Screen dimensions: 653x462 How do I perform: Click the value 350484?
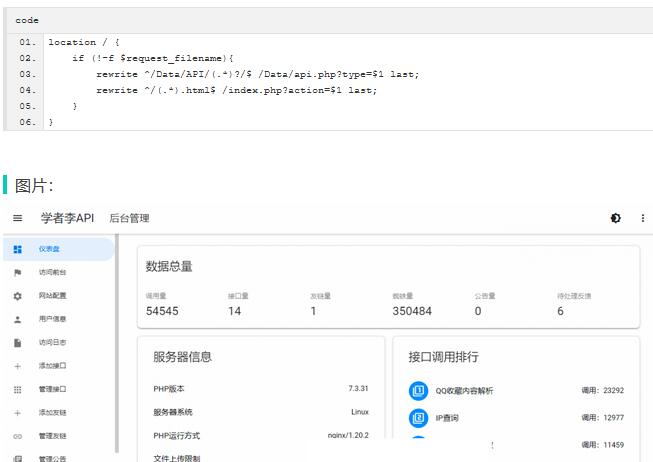[x=412, y=311]
